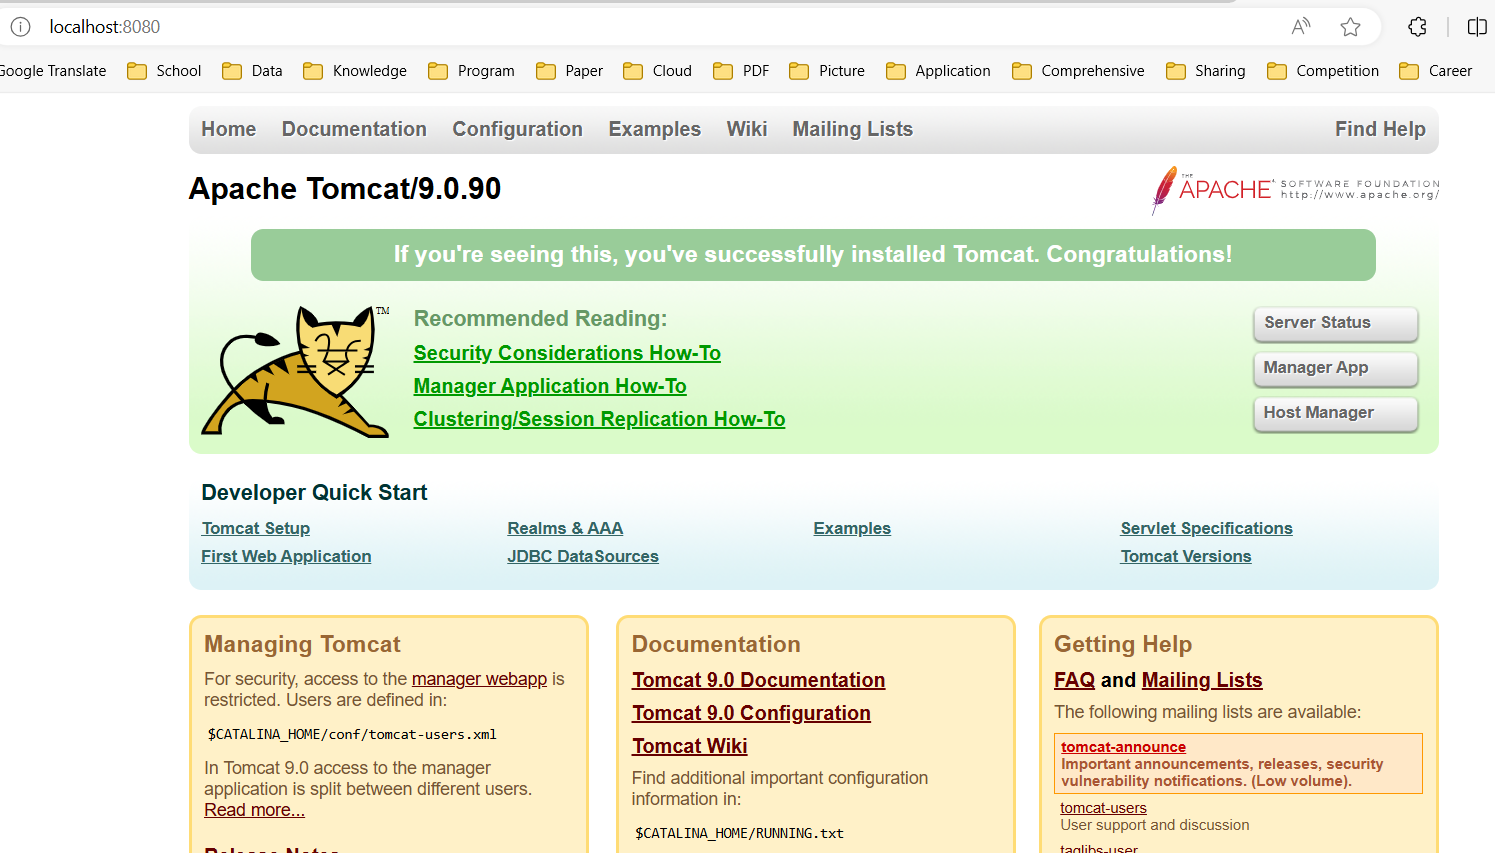Click the Server Status button
Viewport: 1495px width, 853px height.
1335,323
